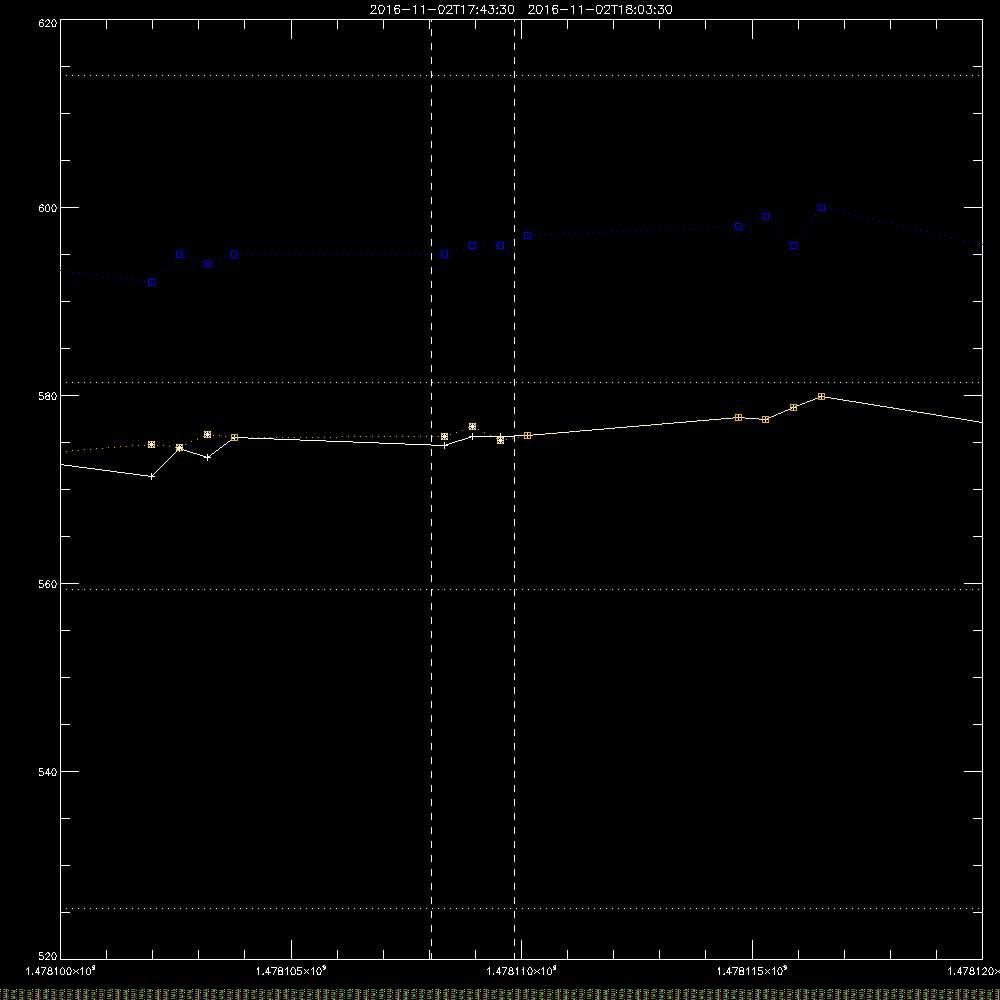Select the 520 y-axis label
Viewport: 1000px width, 1000px height.
click(x=48, y=956)
